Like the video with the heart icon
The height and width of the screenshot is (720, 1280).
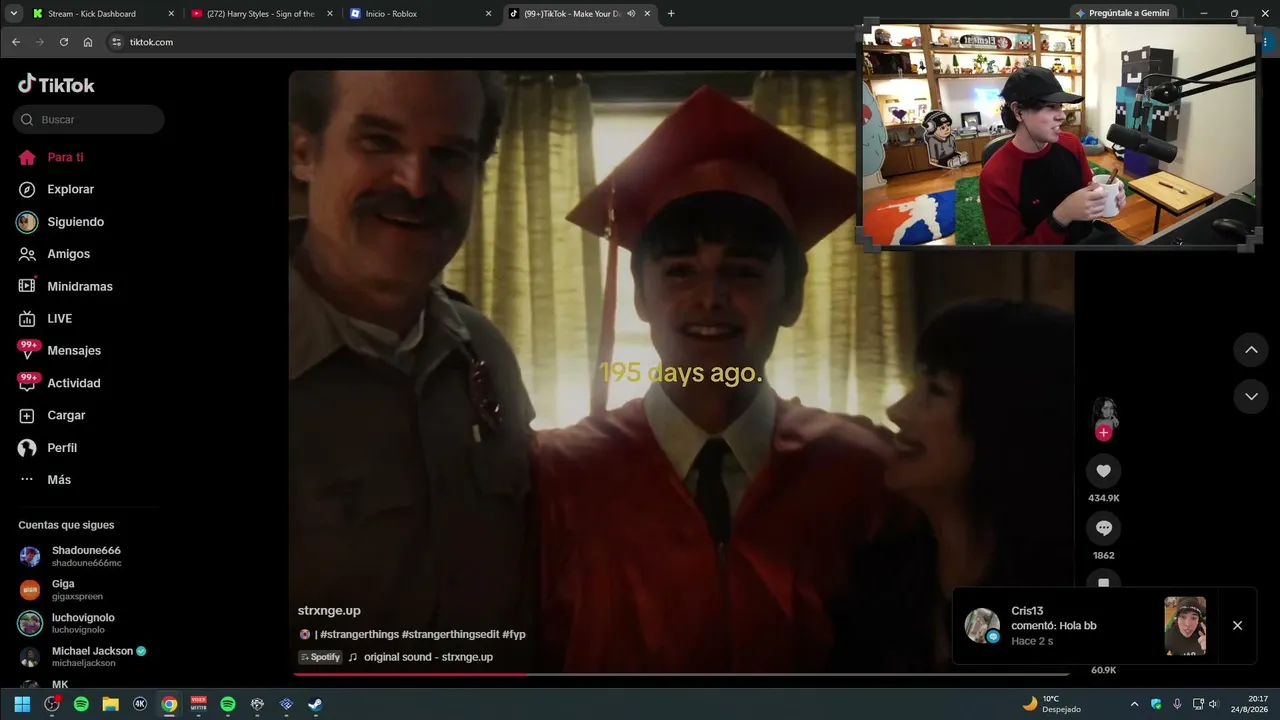pyautogui.click(x=1103, y=471)
